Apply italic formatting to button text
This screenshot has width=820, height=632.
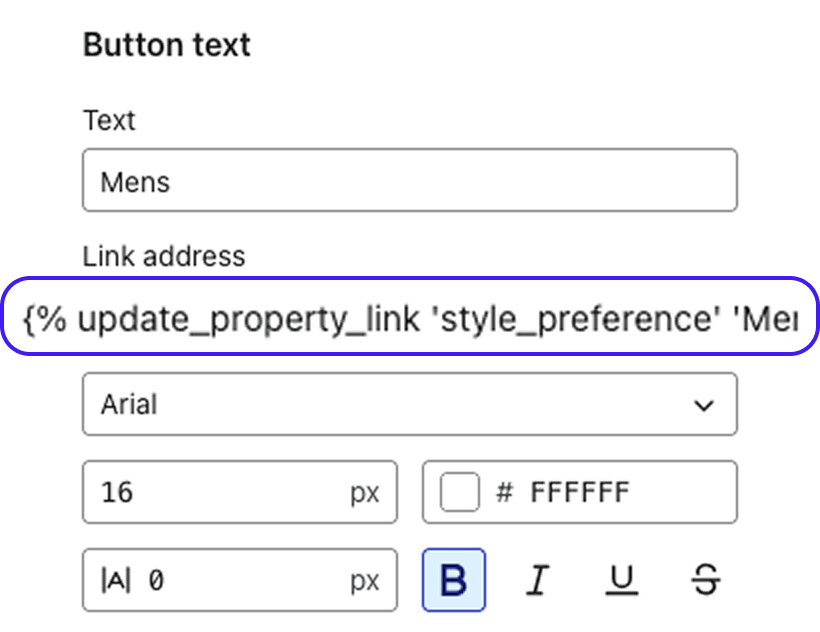[537, 580]
